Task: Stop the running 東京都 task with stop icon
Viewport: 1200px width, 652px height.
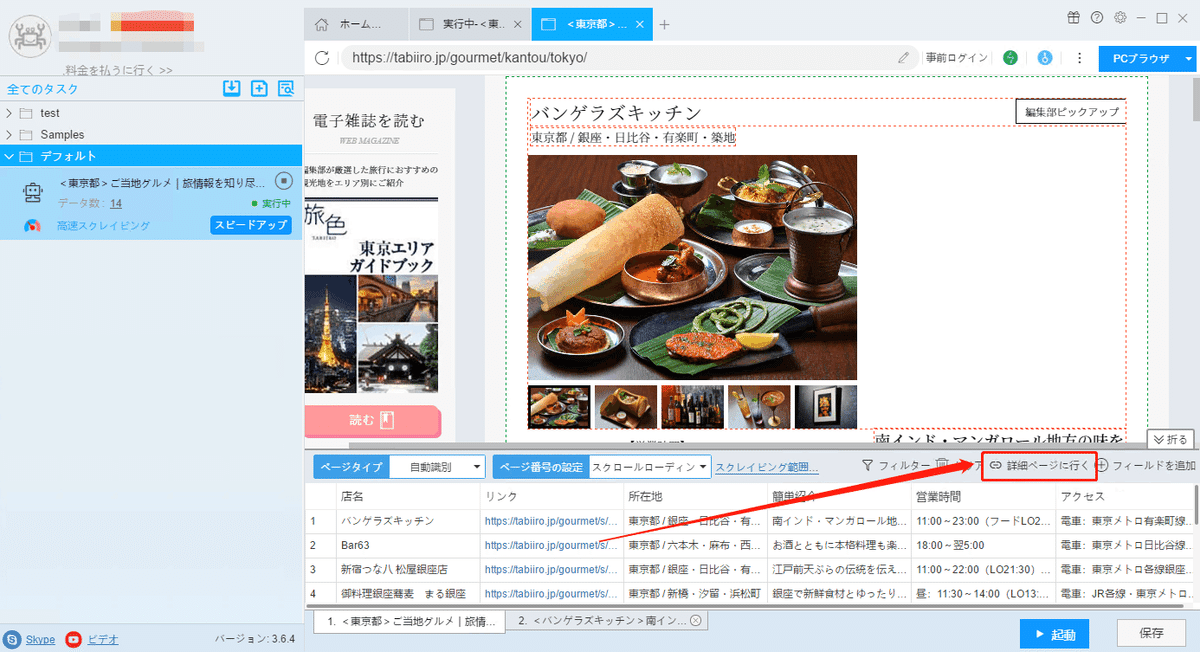Action: pos(283,181)
